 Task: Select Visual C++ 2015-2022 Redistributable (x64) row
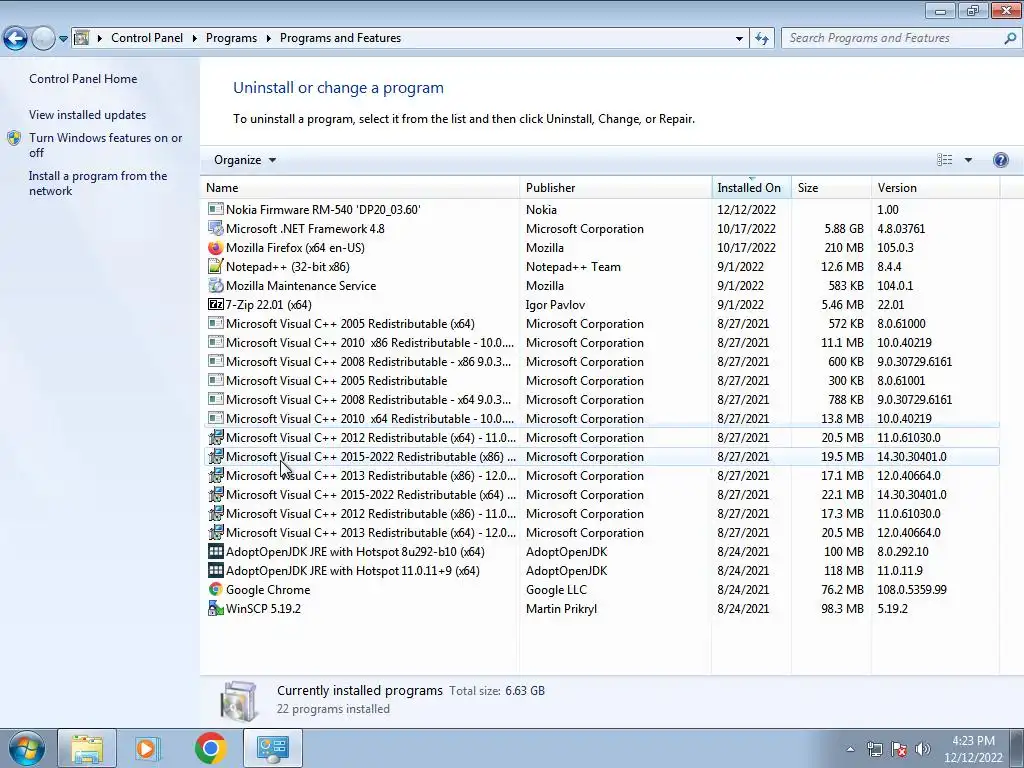[x=601, y=494]
